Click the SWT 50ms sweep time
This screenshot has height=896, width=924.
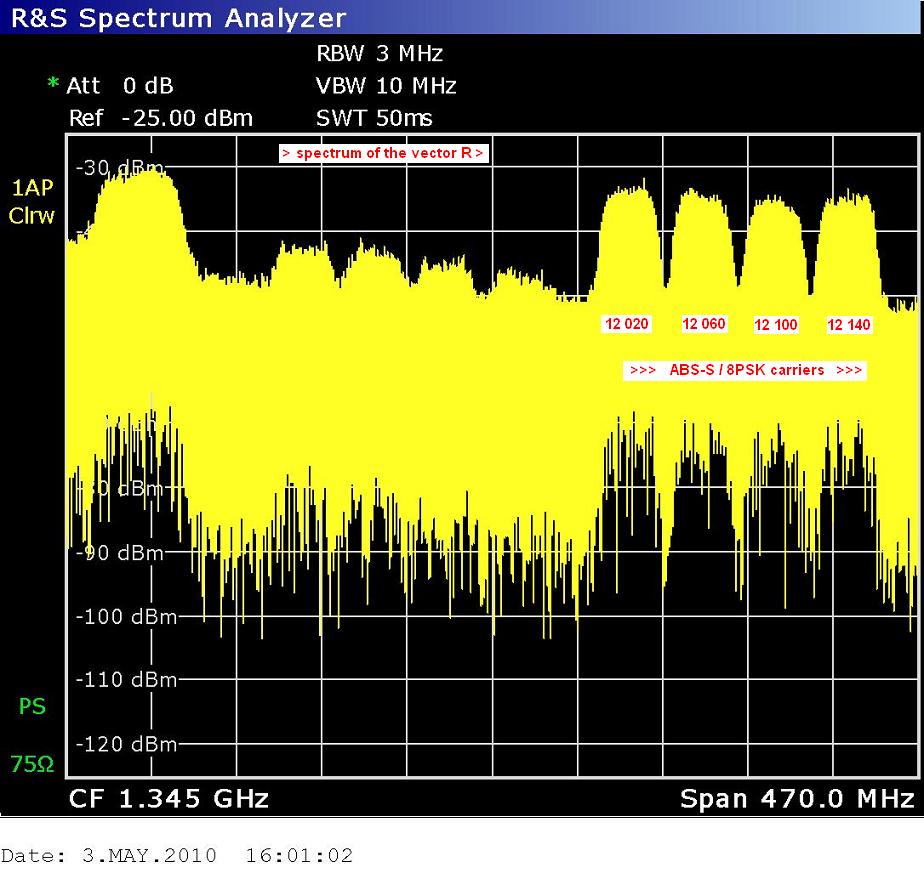click(374, 118)
